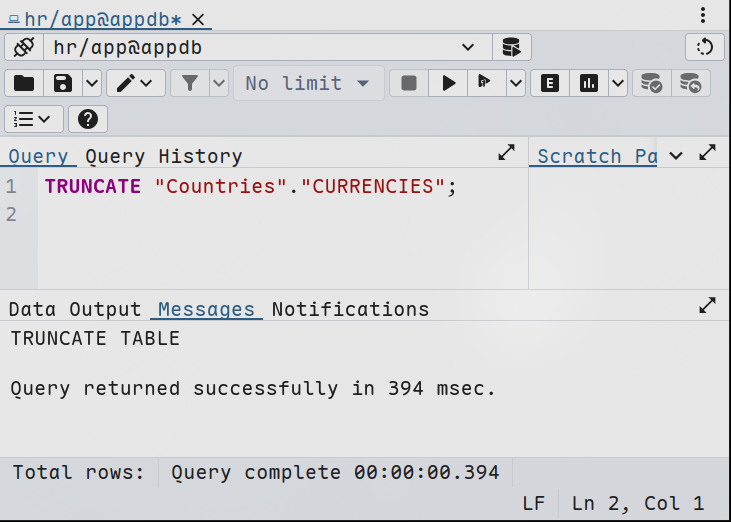731x522 pixels.
Task: Click the new connection database icon
Action: [x=511, y=47]
